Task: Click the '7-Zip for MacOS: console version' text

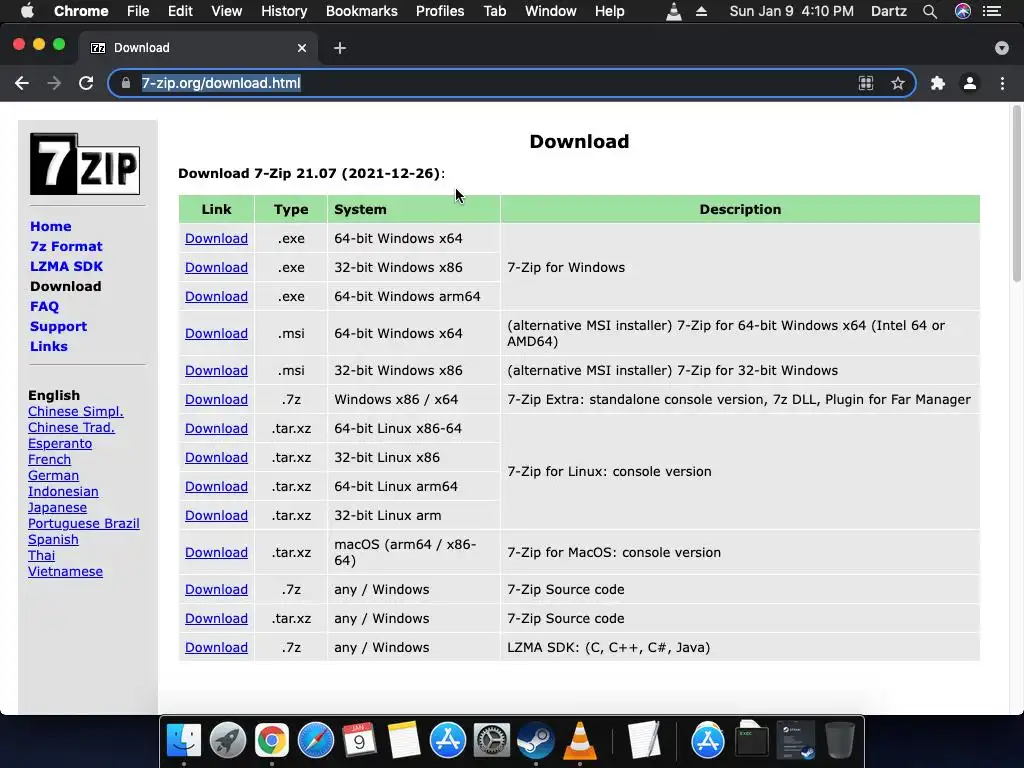Action: (x=614, y=552)
